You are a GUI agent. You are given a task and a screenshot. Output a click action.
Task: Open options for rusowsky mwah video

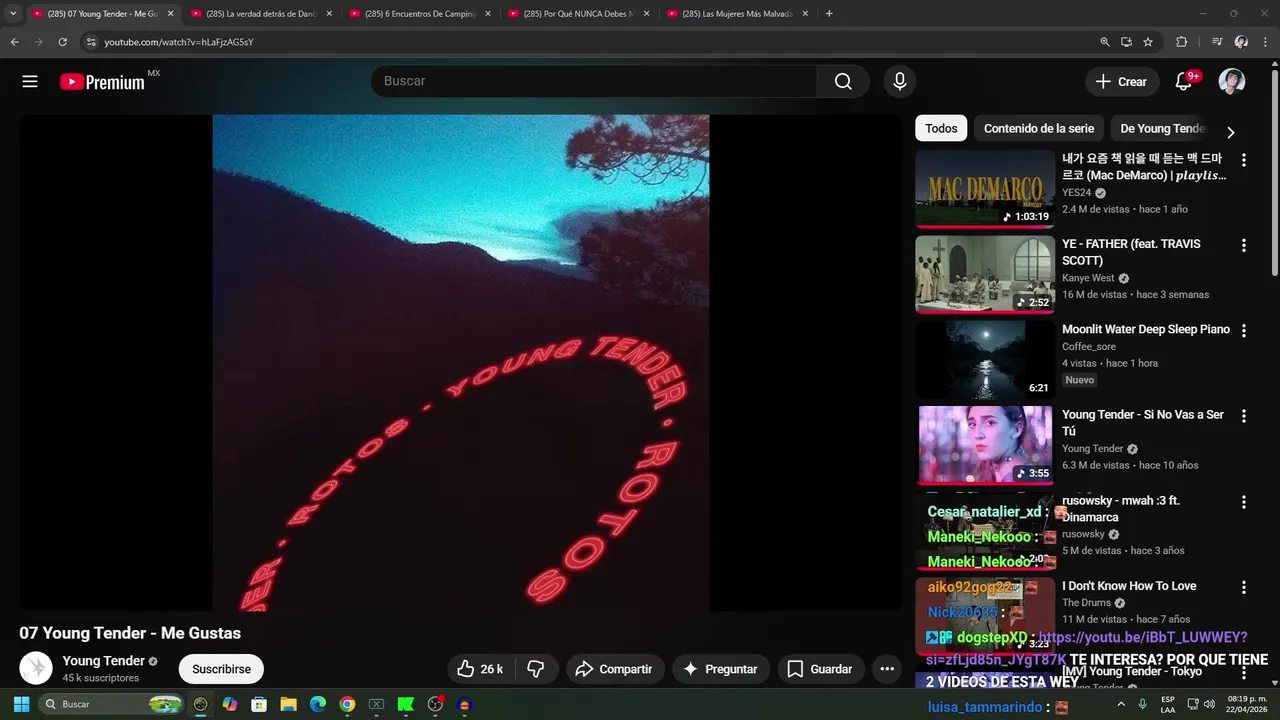pyautogui.click(x=1244, y=502)
